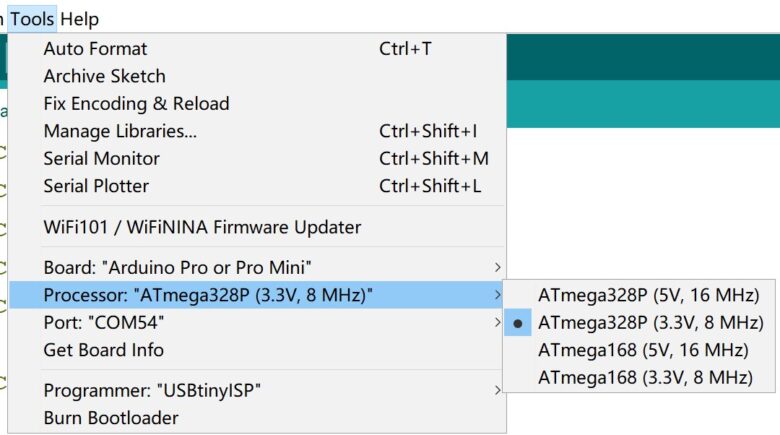Click the selected processor bullet marker
780x435 pixels.
pyautogui.click(x=518, y=324)
